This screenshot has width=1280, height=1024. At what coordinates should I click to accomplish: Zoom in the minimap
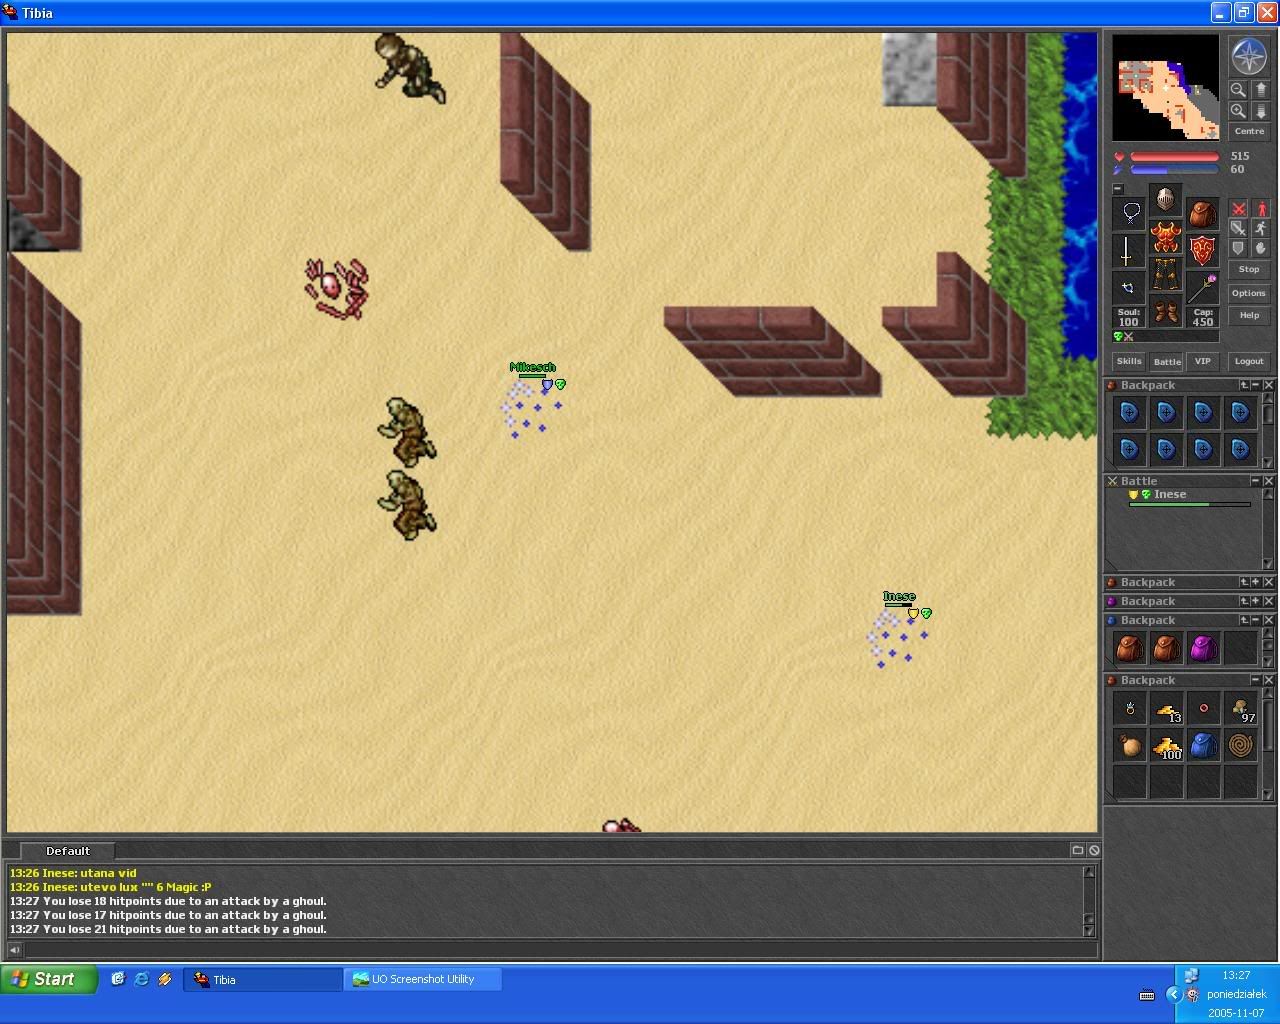tap(1238, 111)
